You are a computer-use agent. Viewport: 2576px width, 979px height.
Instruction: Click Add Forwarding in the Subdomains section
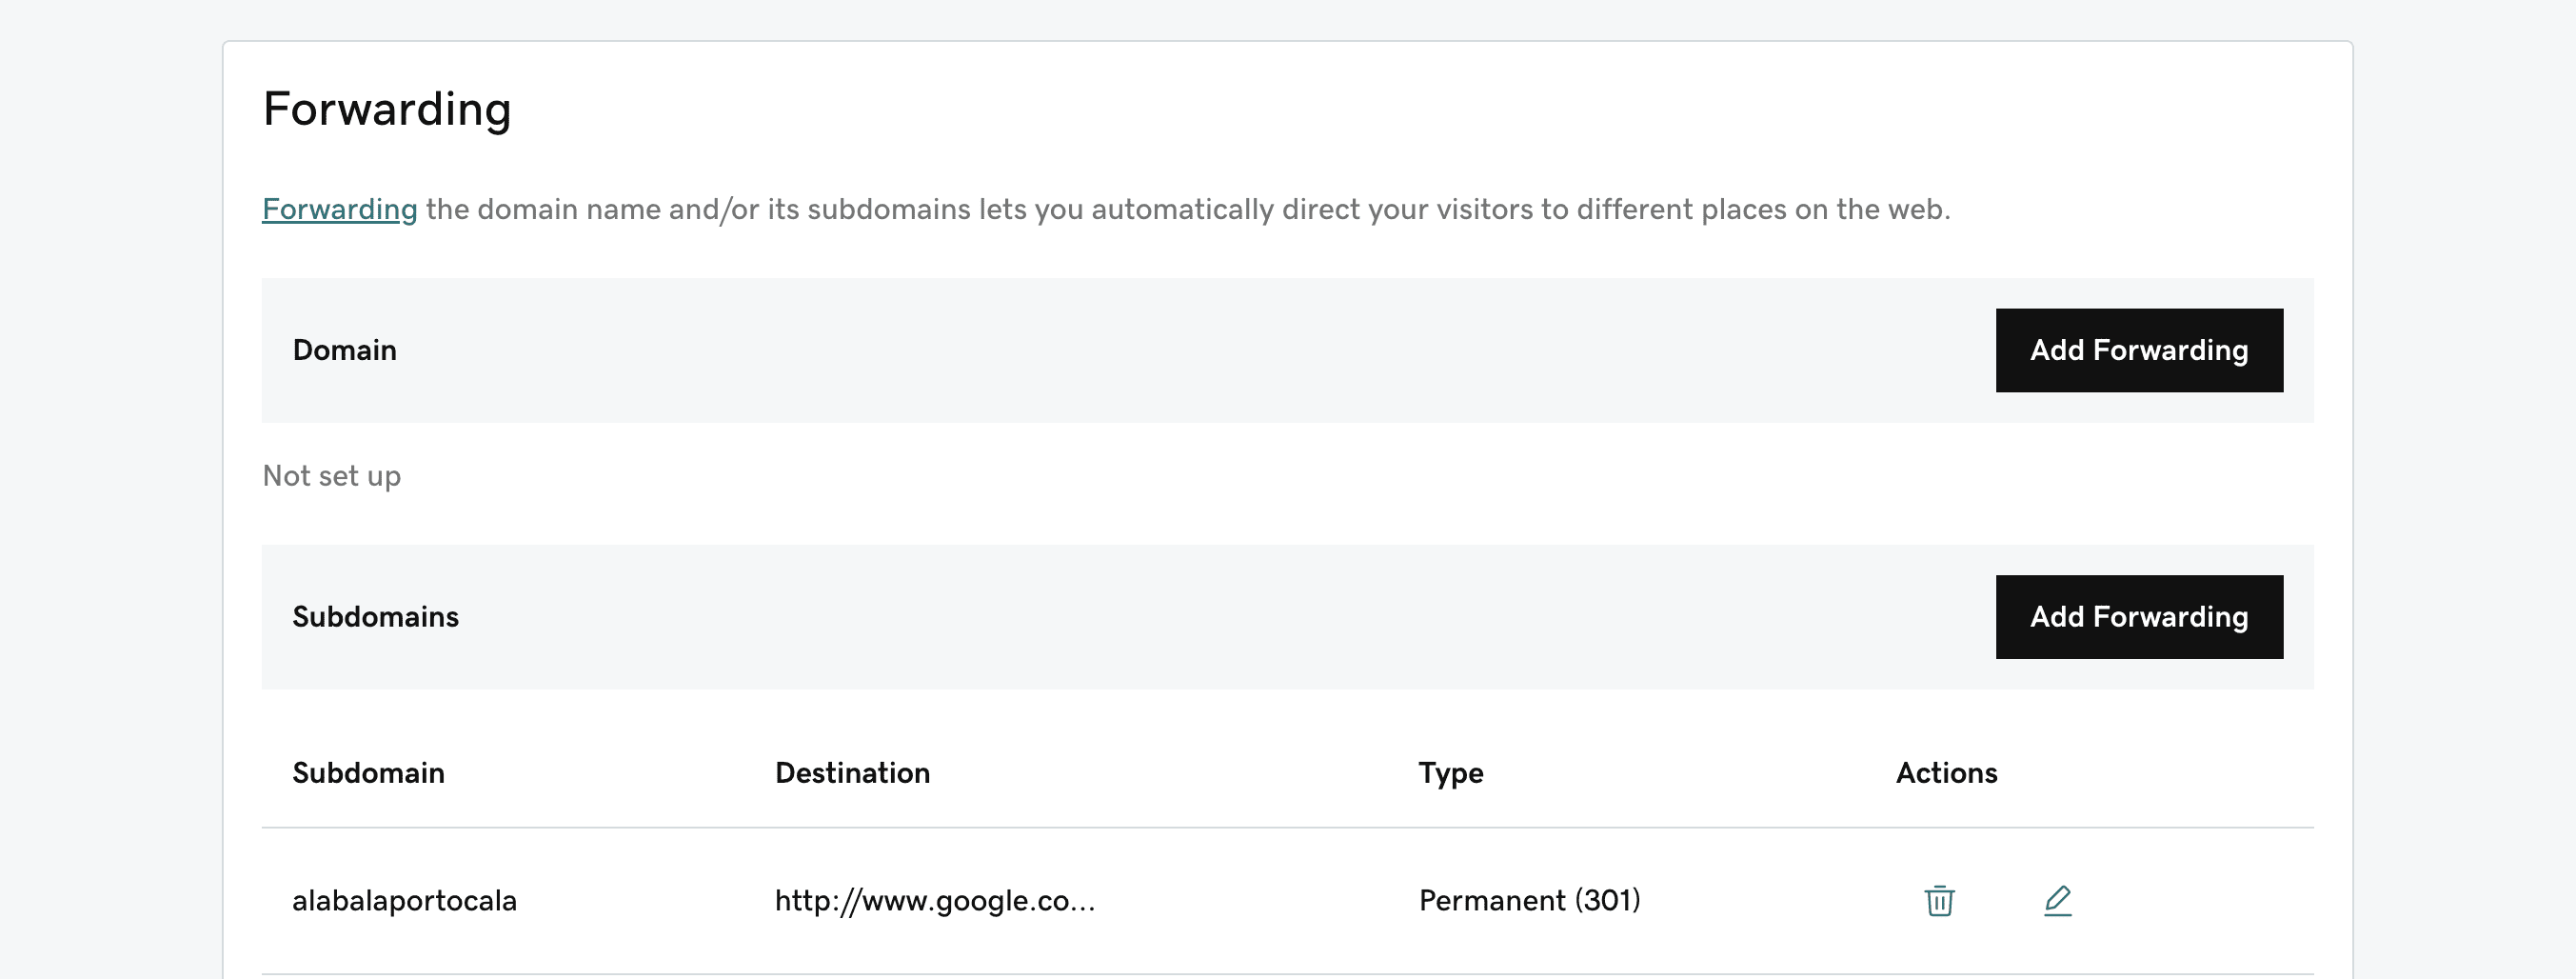click(x=2139, y=617)
